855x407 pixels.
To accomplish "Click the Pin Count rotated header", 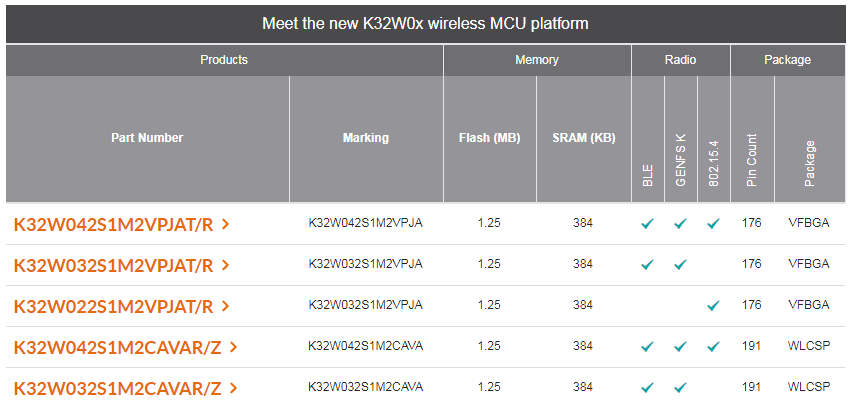I will point(752,160).
